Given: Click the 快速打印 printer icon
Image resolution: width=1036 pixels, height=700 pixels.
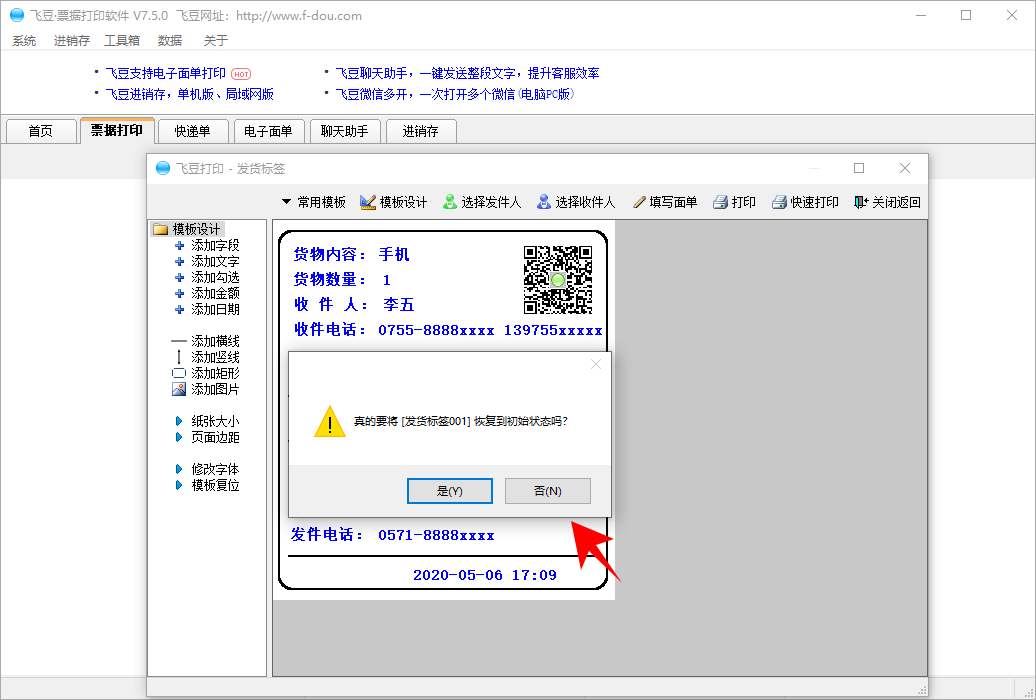Looking at the screenshot, I should (x=779, y=202).
